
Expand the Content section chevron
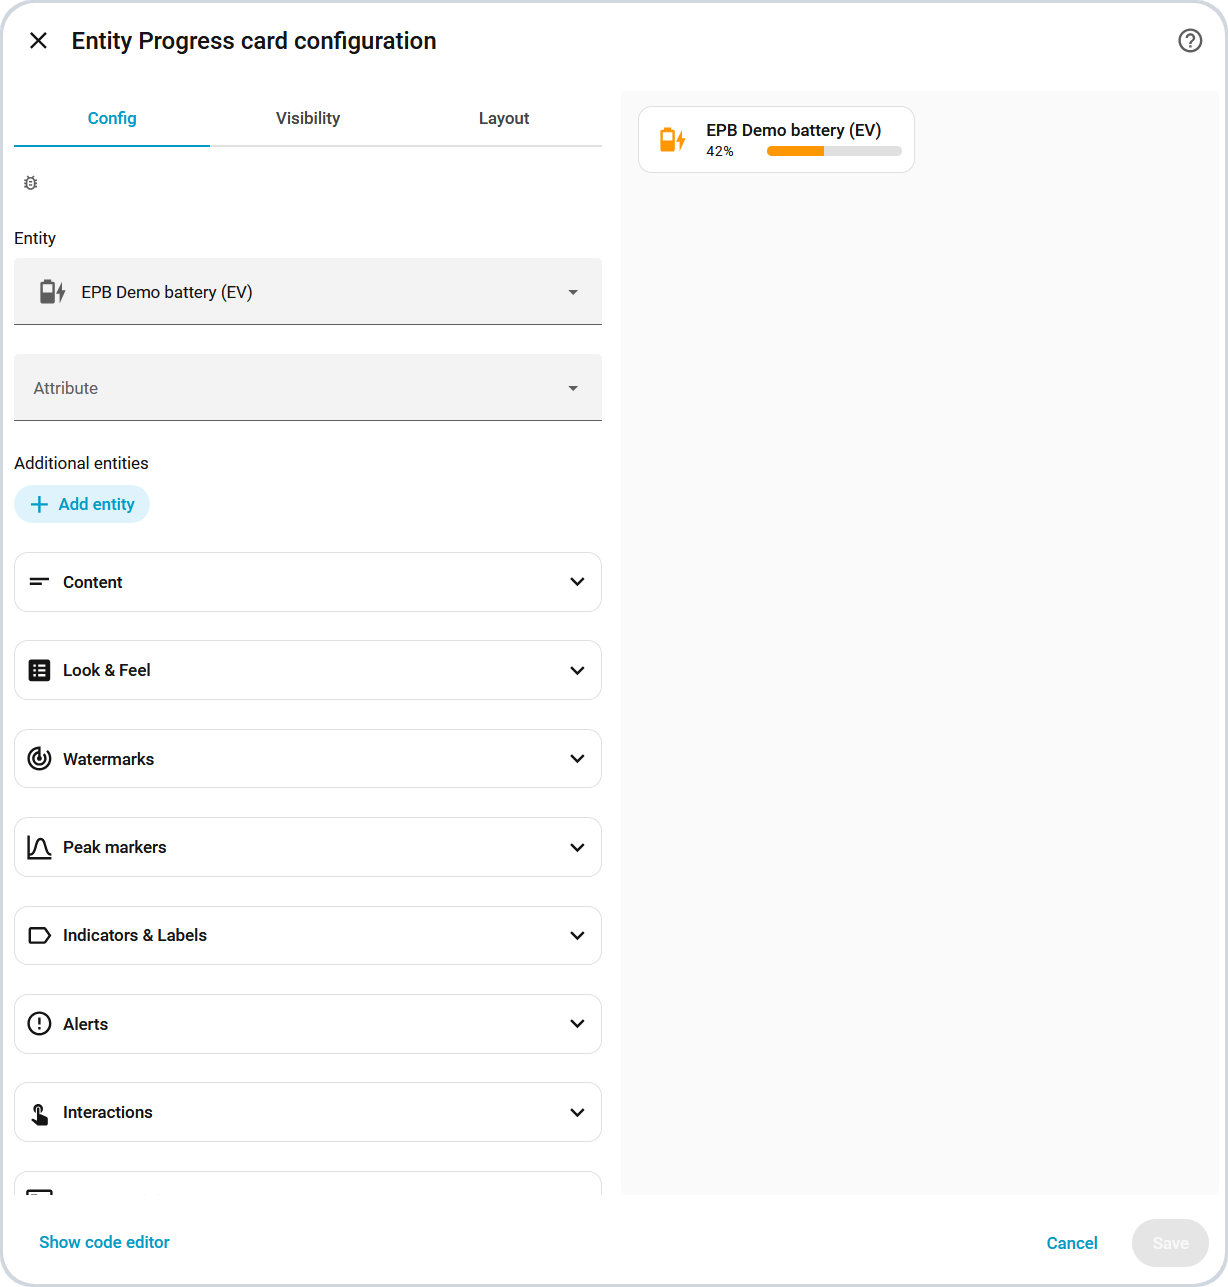pos(577,582)
